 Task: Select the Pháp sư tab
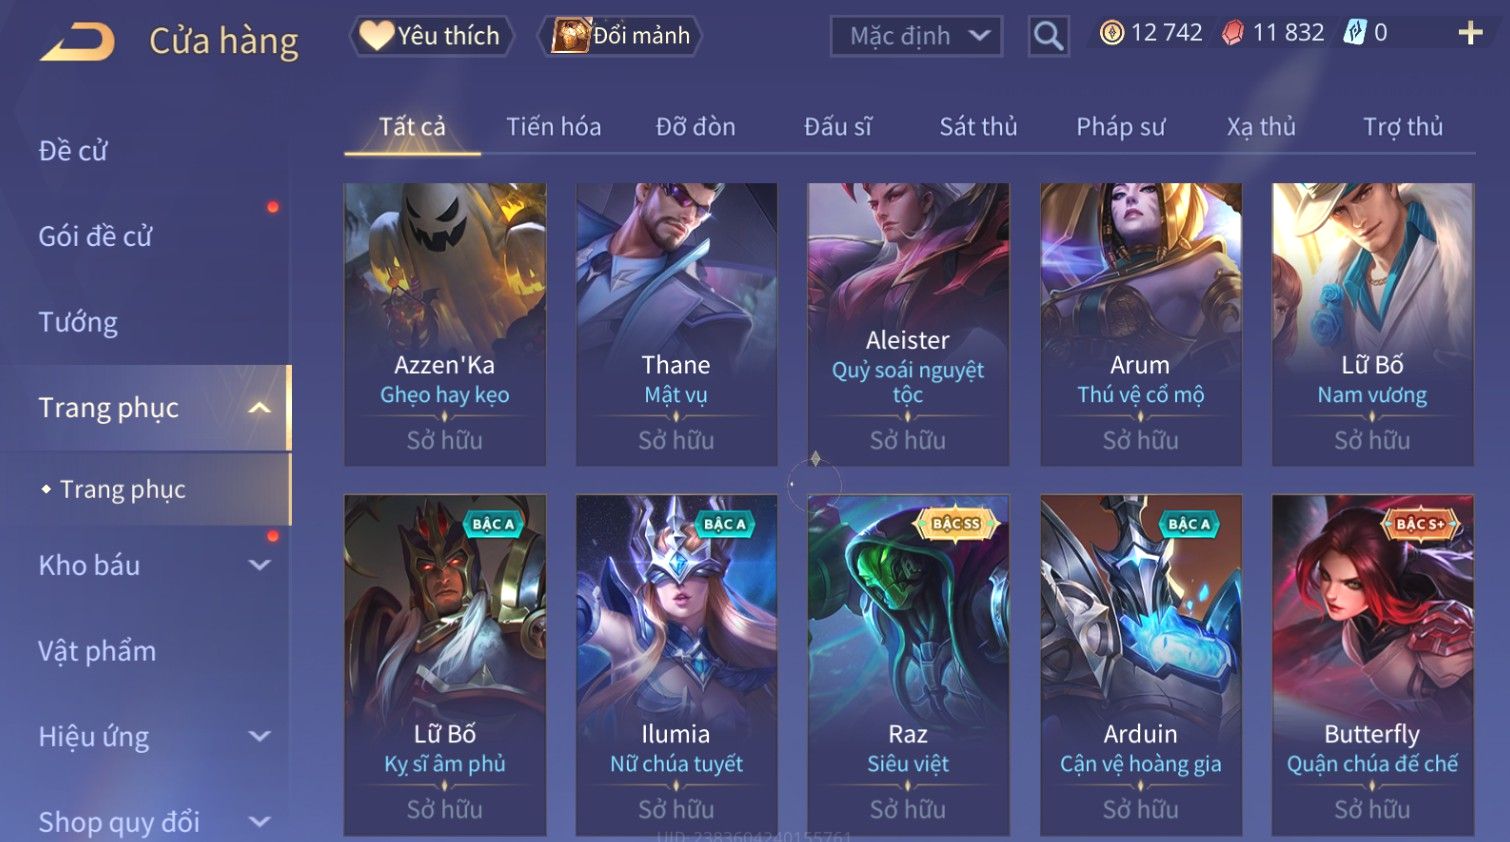click(x=1120, y=127)
